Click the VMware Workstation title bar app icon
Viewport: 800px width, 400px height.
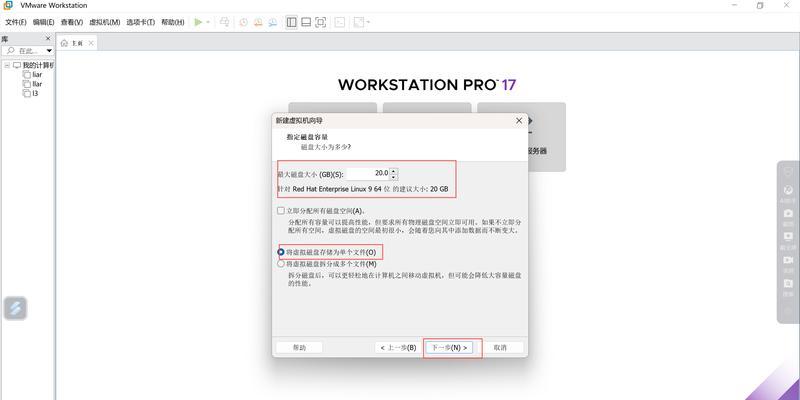(8, 5)
